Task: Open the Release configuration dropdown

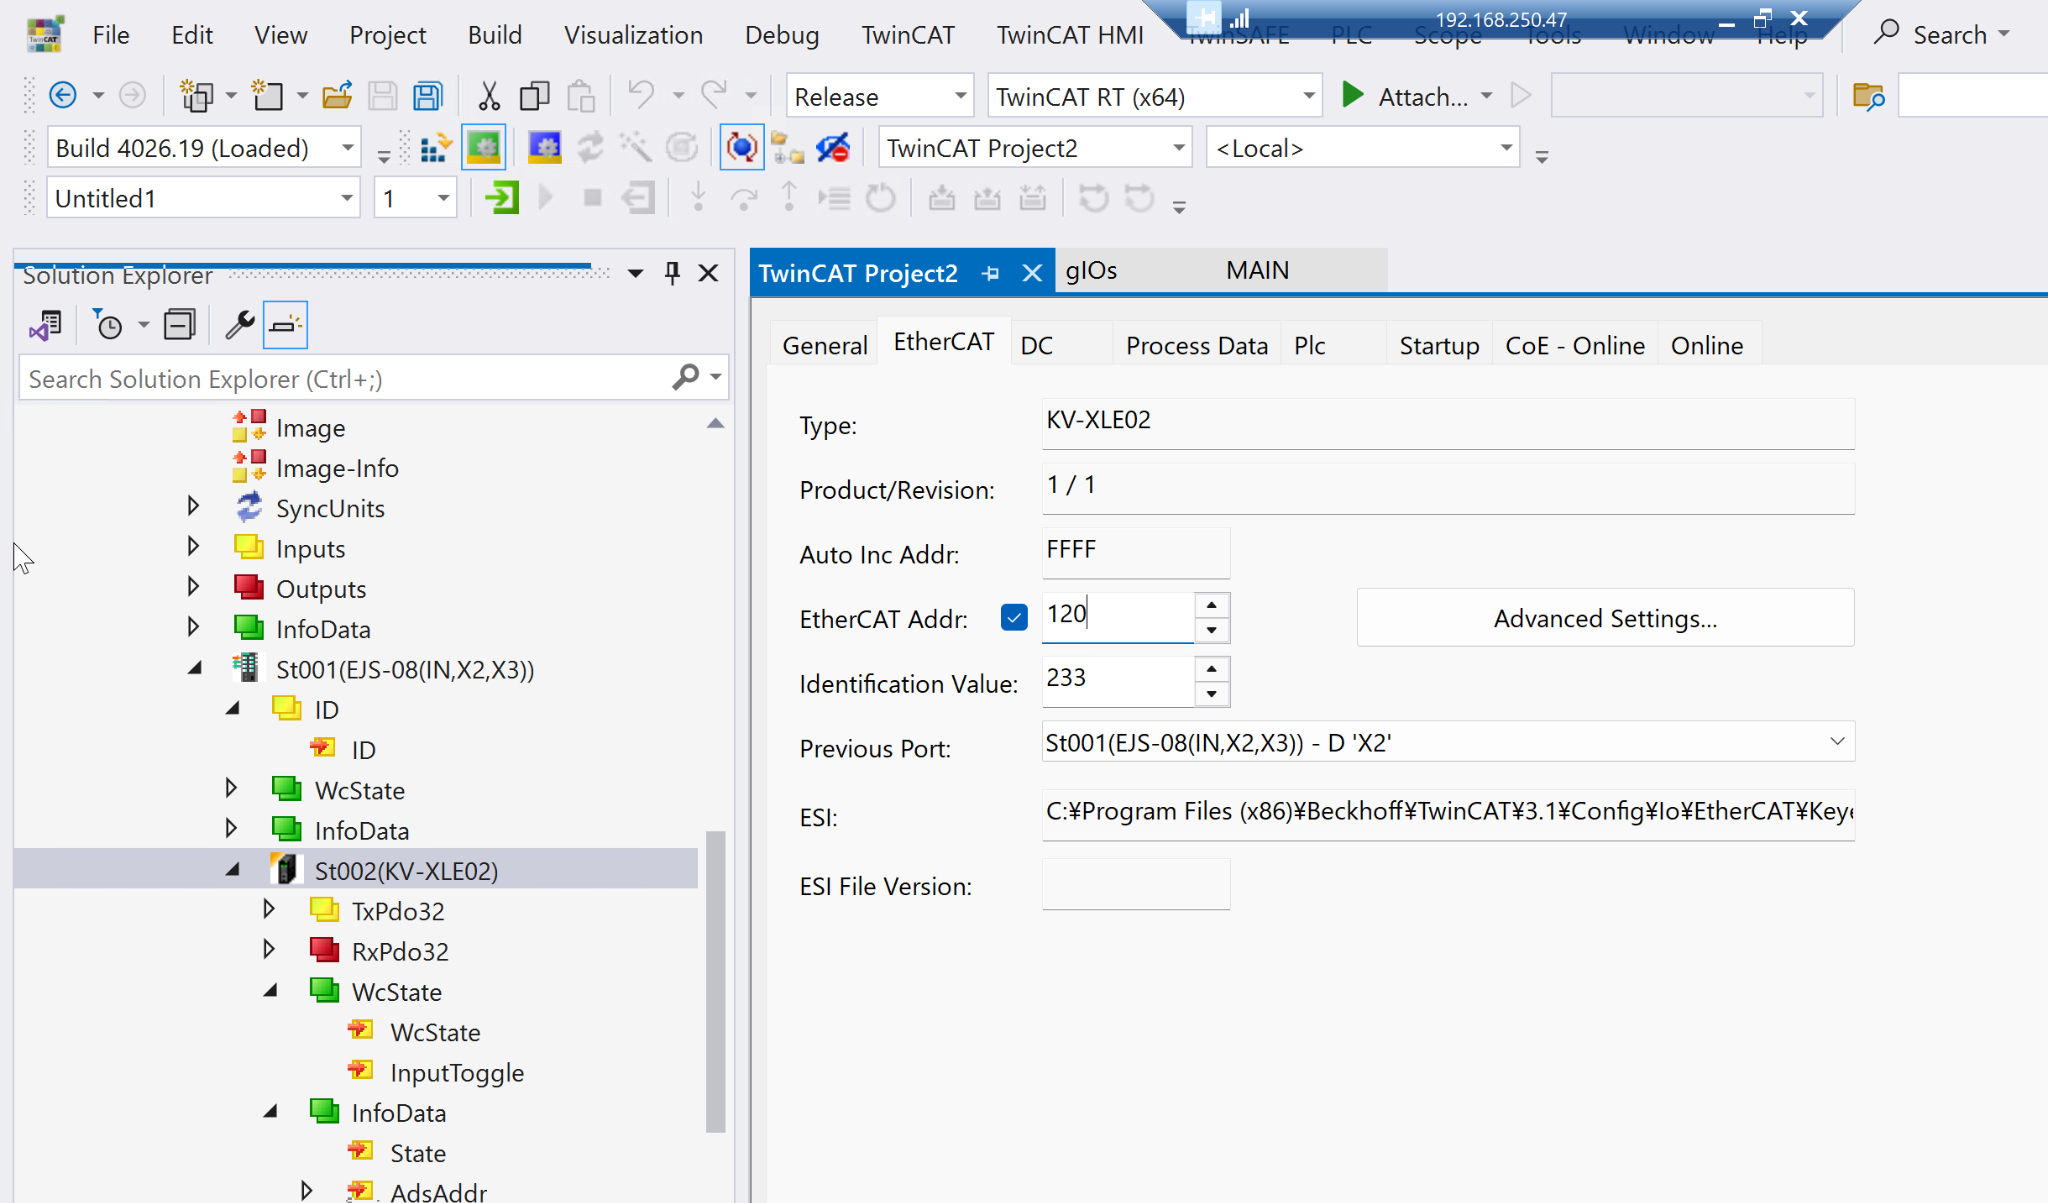Action: 960,97
